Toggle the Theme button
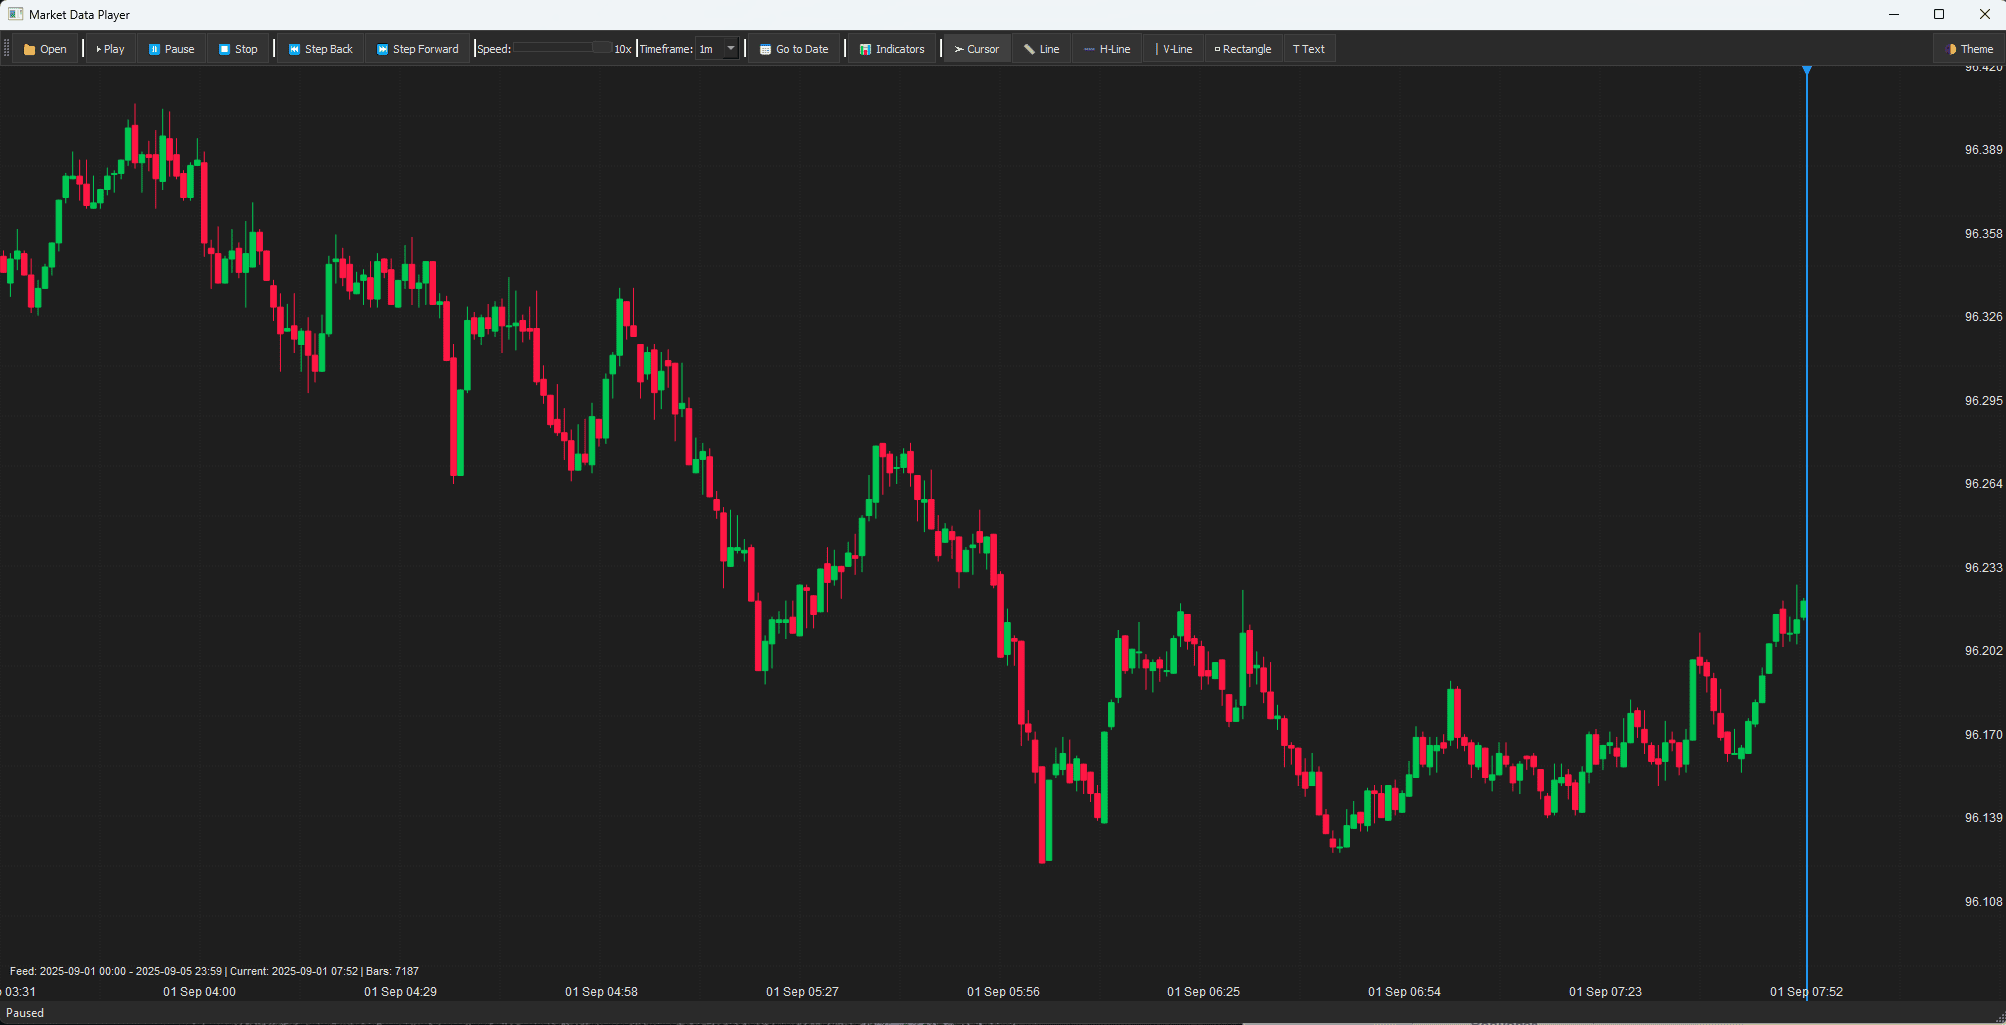2006x1025 pixels. (1970, 49)
